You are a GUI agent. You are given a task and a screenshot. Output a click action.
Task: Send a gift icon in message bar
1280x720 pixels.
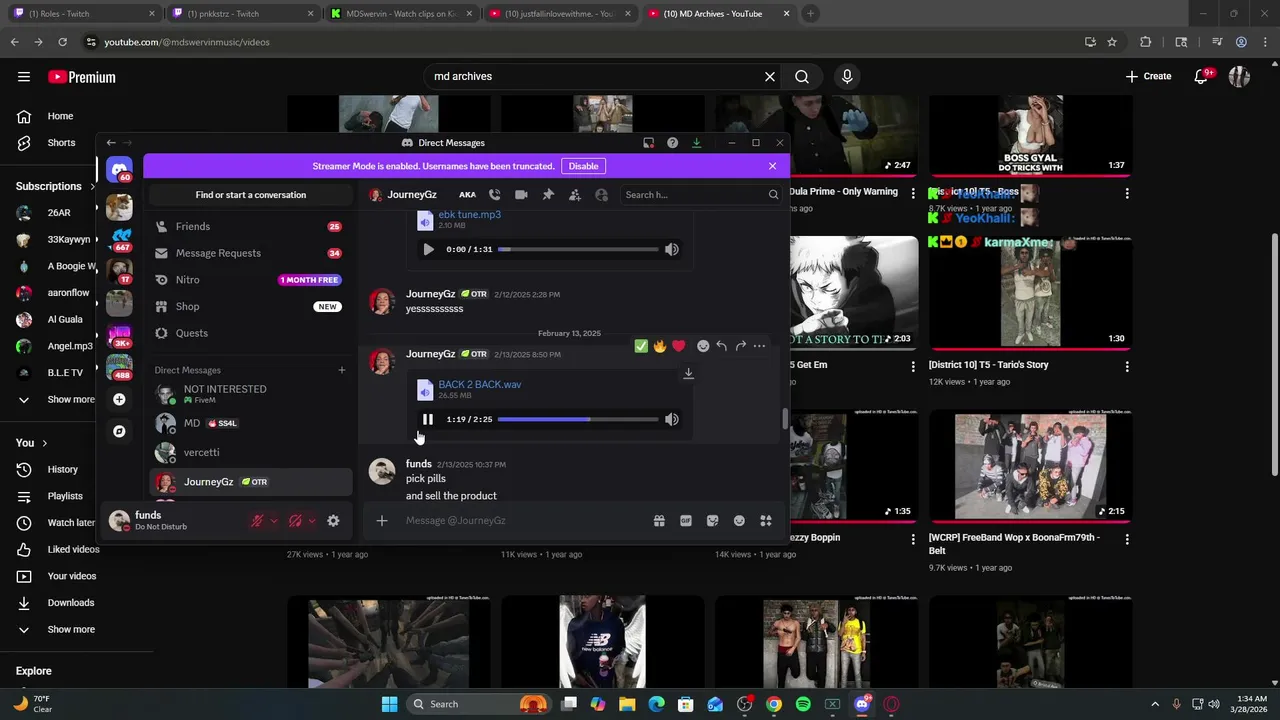click(x=659, y=520)
